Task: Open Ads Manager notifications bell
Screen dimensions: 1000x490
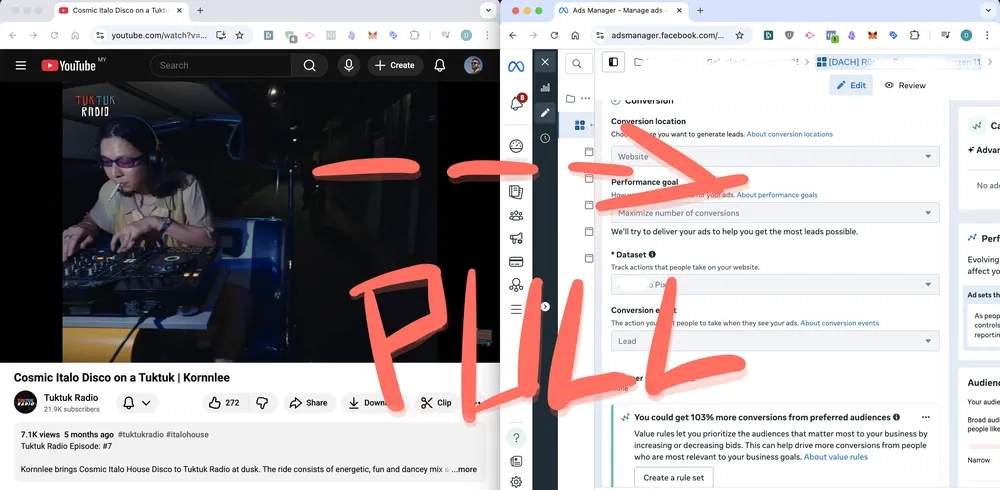Action: coord(516,103)
